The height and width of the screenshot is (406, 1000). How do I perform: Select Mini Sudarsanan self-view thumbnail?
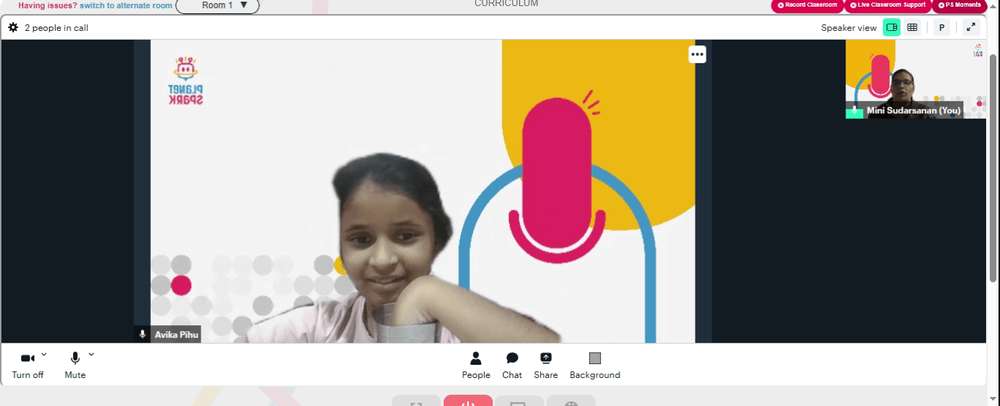pyautogui.click(x=915, y=79)
